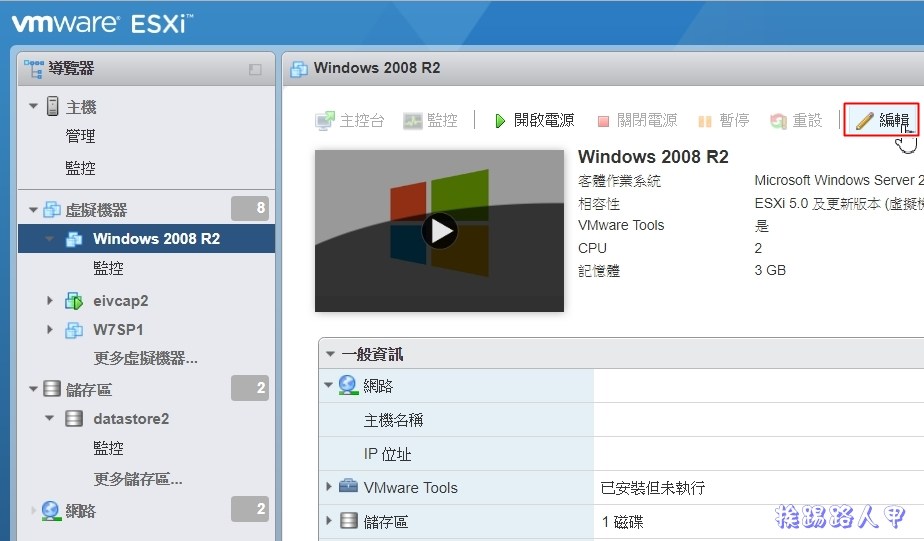
Task: Click the '已安裝但未執行' VMware Tools status
Action: 652,488
